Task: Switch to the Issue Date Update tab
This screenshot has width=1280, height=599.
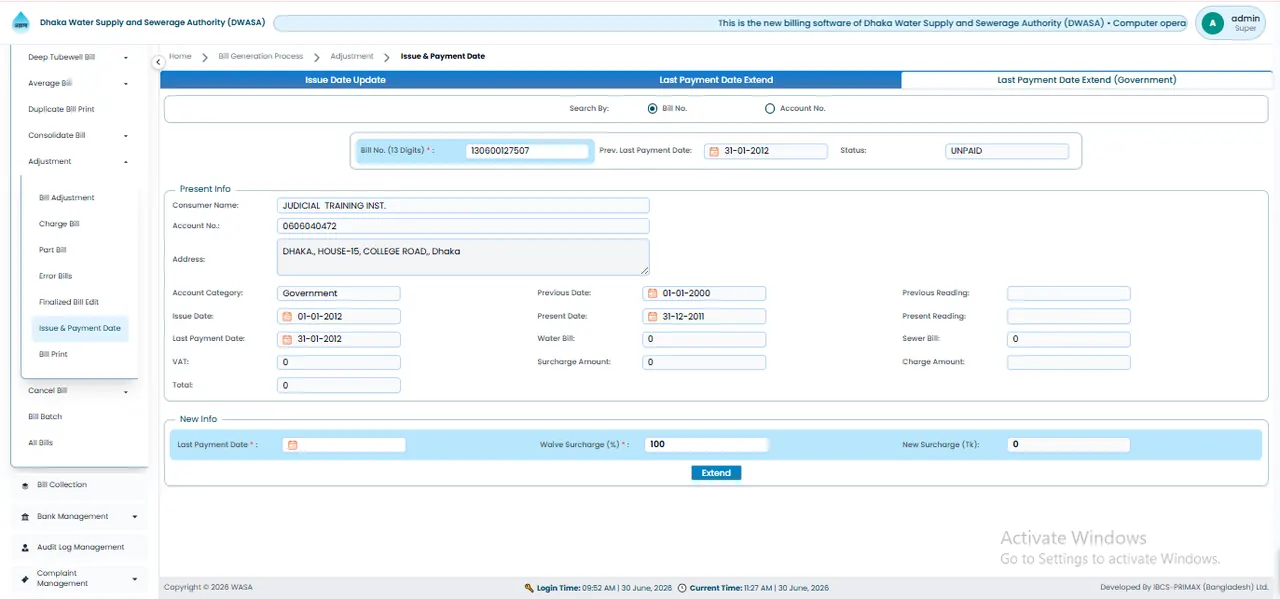Action: [345, 80]
